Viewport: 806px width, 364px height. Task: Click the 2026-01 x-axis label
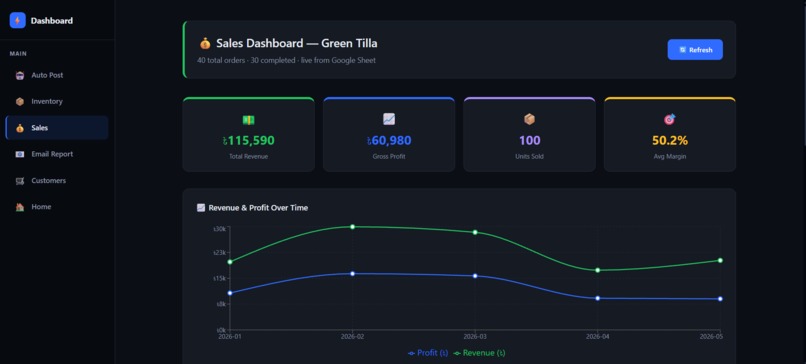coord(229,337)
